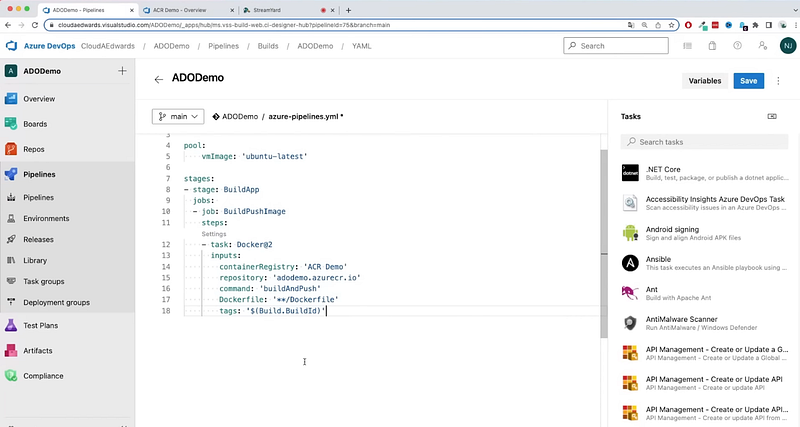The height and width of the screenshot is (427, 800).
Task: Select the Accessibility Insights Azure DevOps Task
Action: (705, 203)
